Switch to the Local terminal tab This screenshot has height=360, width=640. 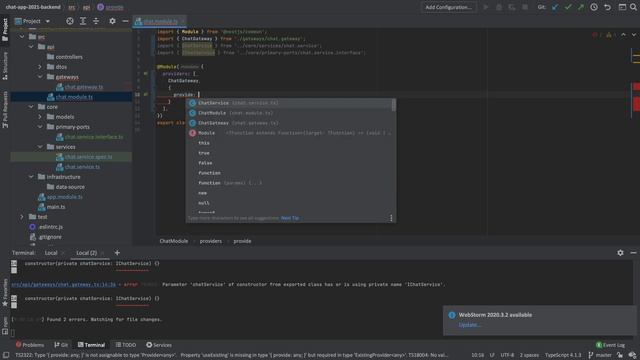(51, 253)
